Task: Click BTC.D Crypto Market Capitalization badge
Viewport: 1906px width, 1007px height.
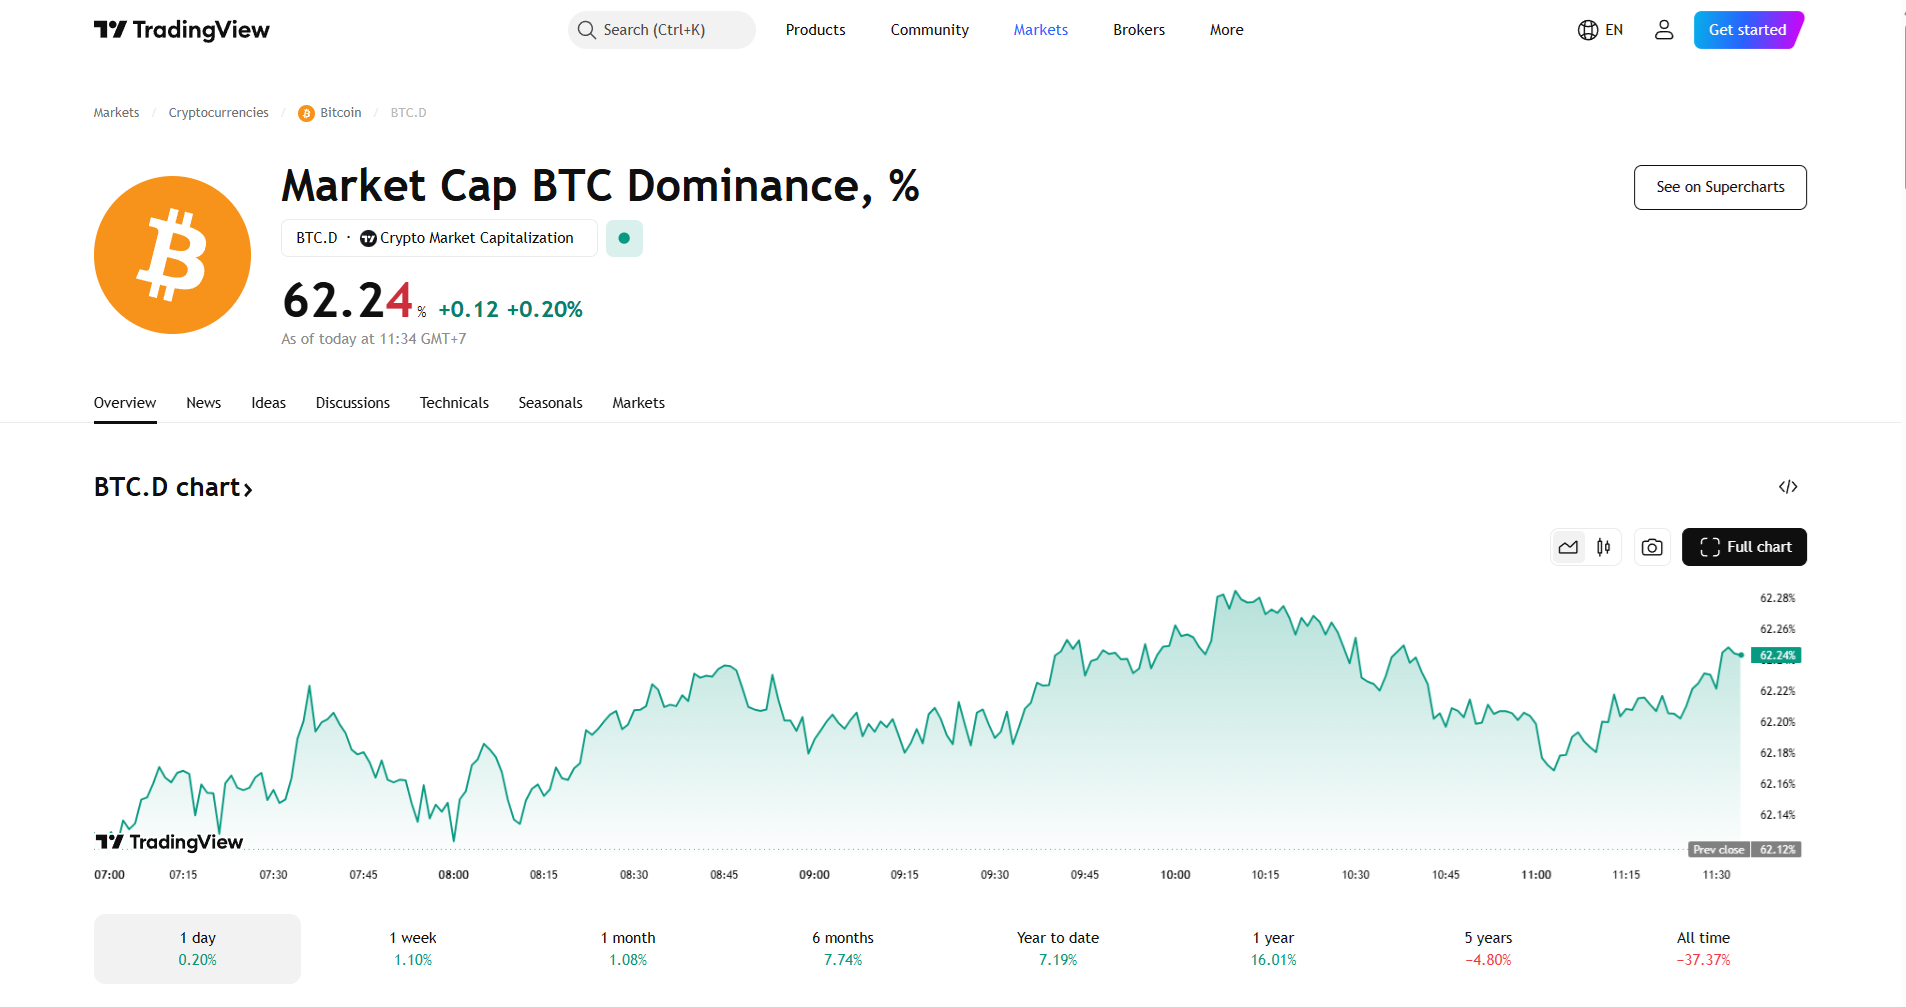Action: pos(439,238)
